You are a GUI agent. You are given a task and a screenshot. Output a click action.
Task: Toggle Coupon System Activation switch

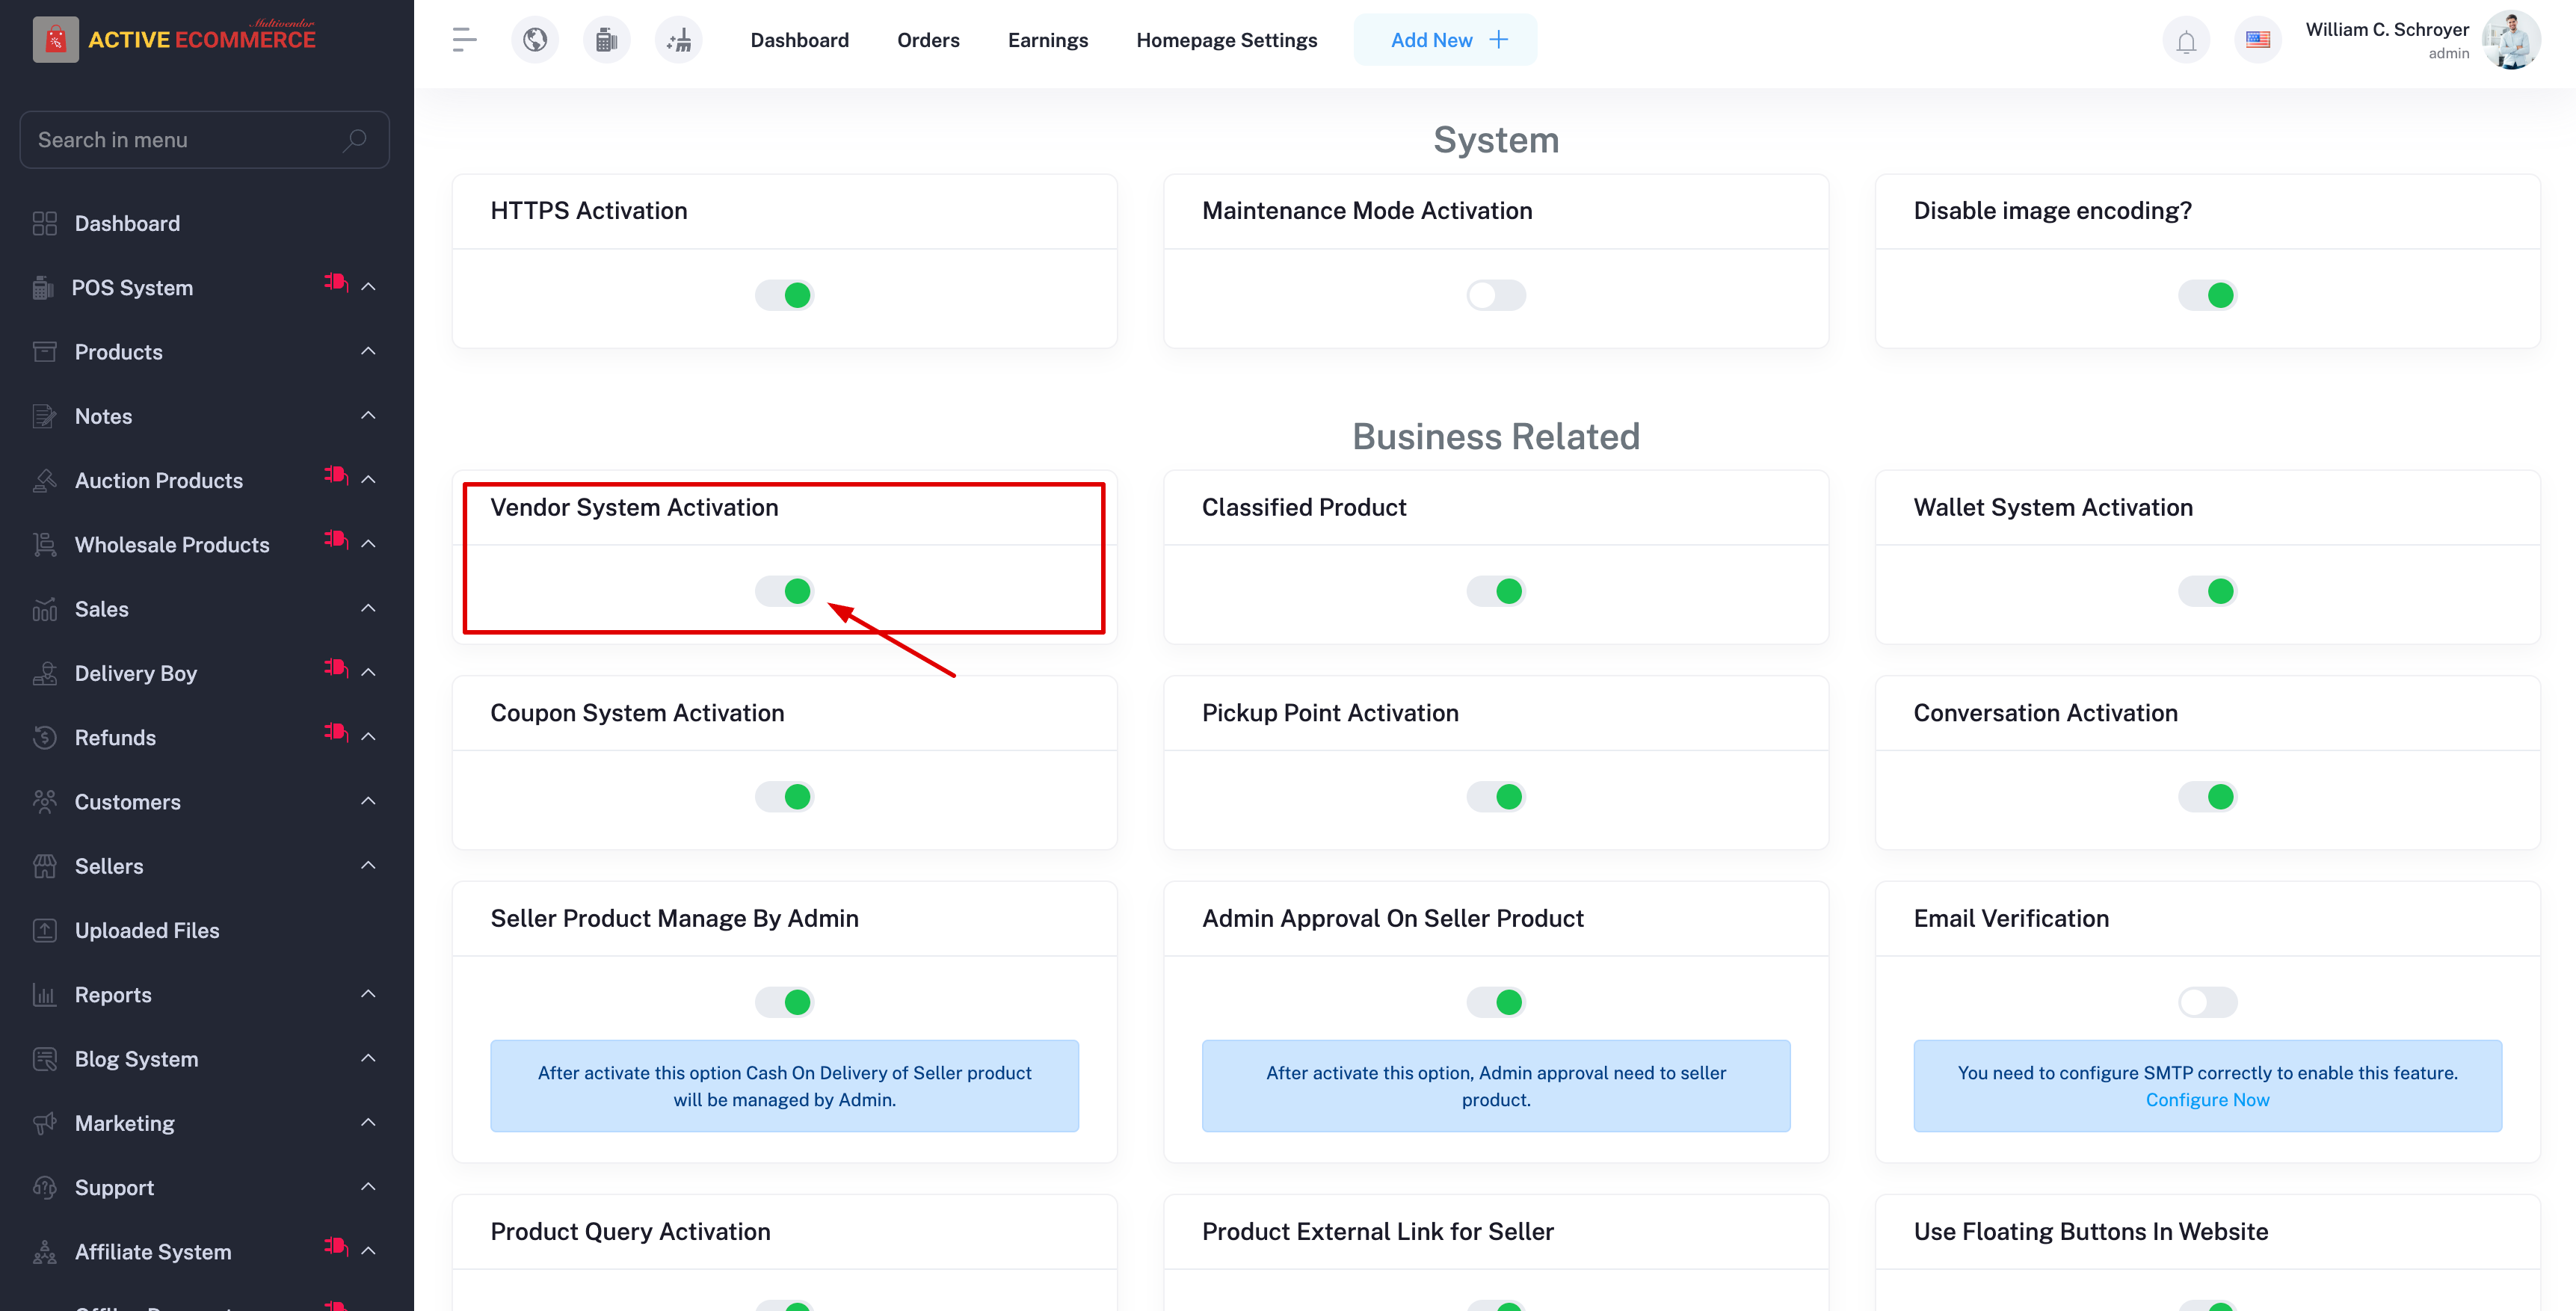(785, 797)
